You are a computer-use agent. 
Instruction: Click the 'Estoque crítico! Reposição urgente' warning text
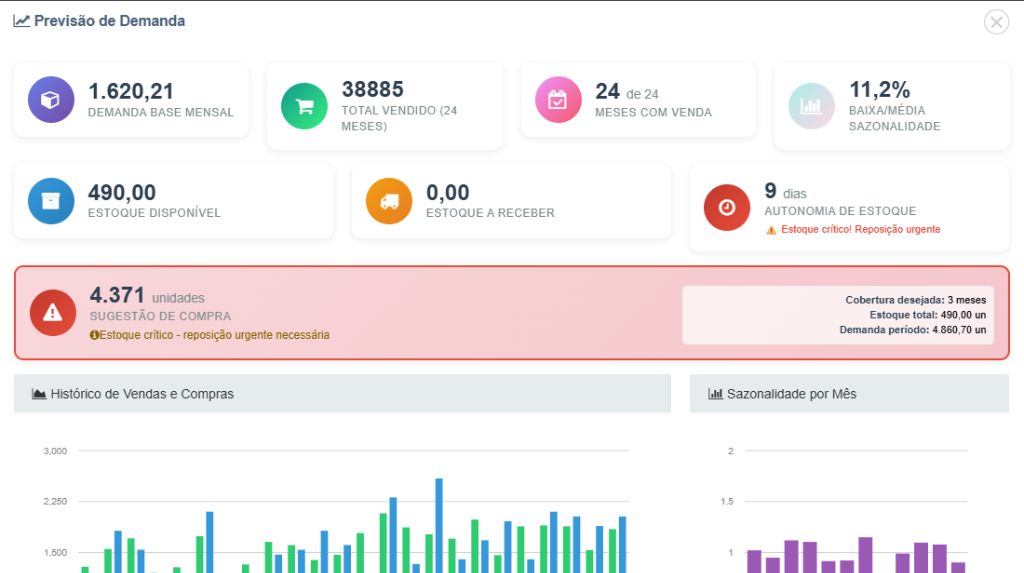pyautogui.click(x=860, y=229)
